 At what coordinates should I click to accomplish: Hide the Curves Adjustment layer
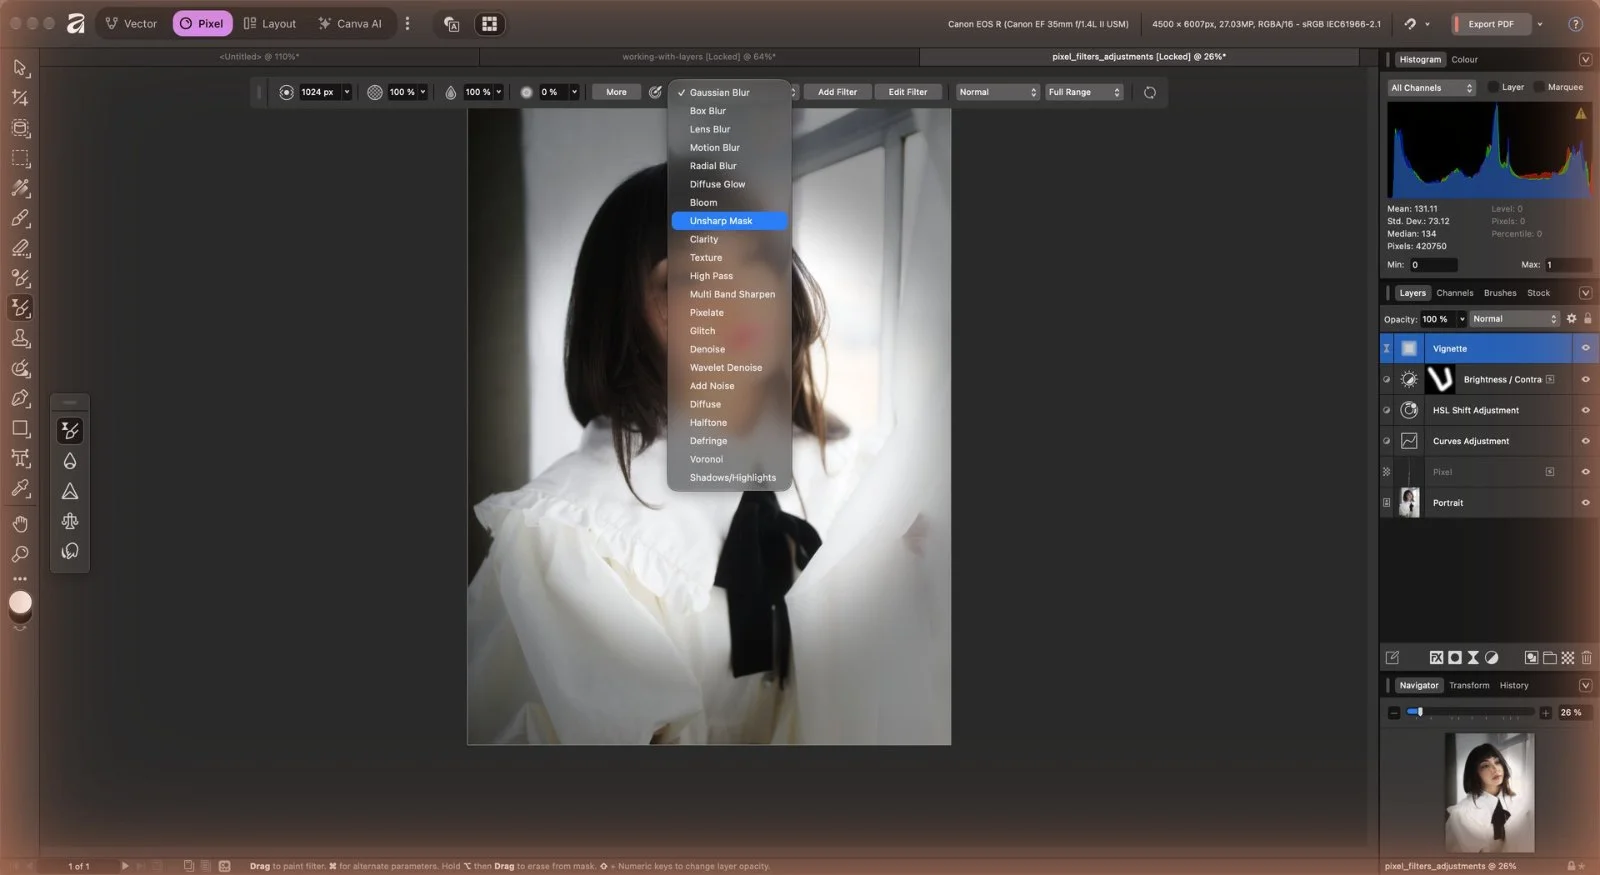1585,441
